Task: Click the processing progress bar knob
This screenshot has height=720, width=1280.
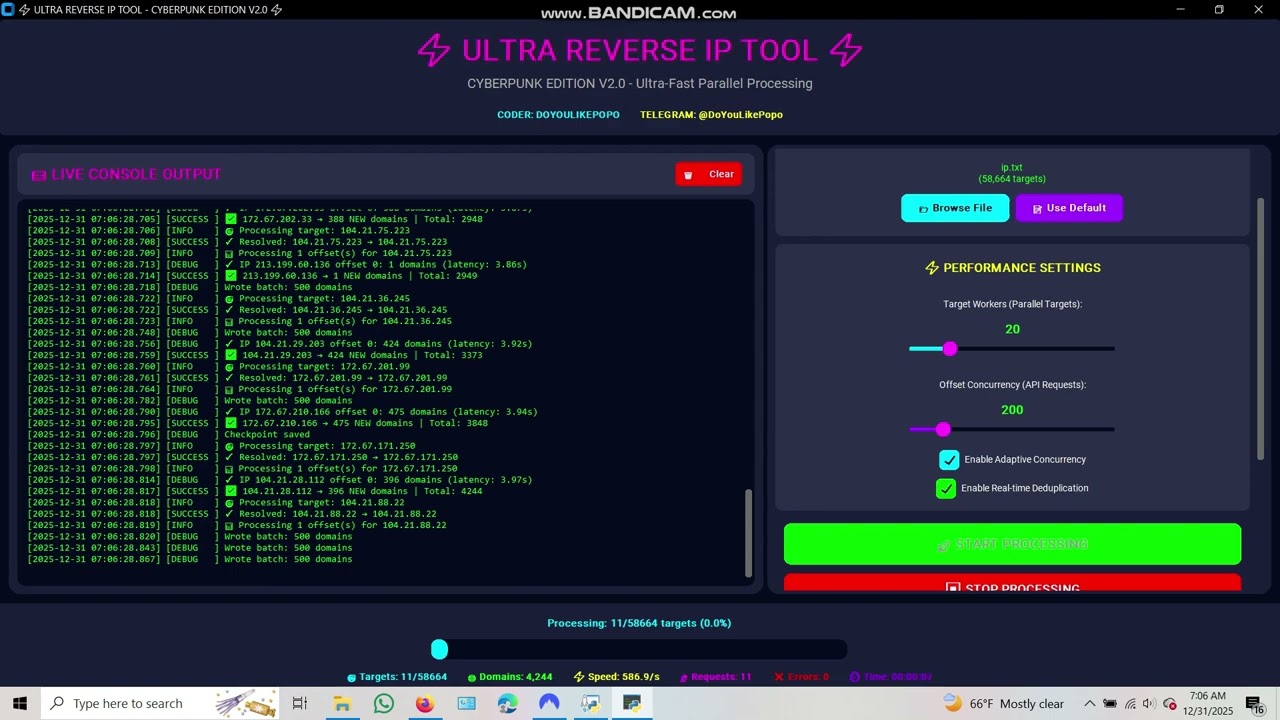Action: (440, 650)
